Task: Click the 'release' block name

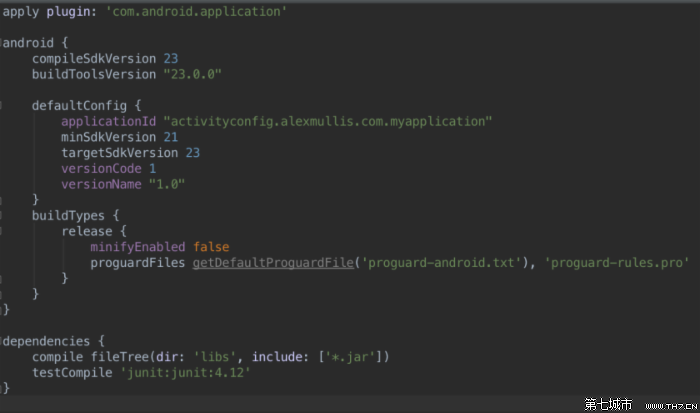Action: pos(87,231)
